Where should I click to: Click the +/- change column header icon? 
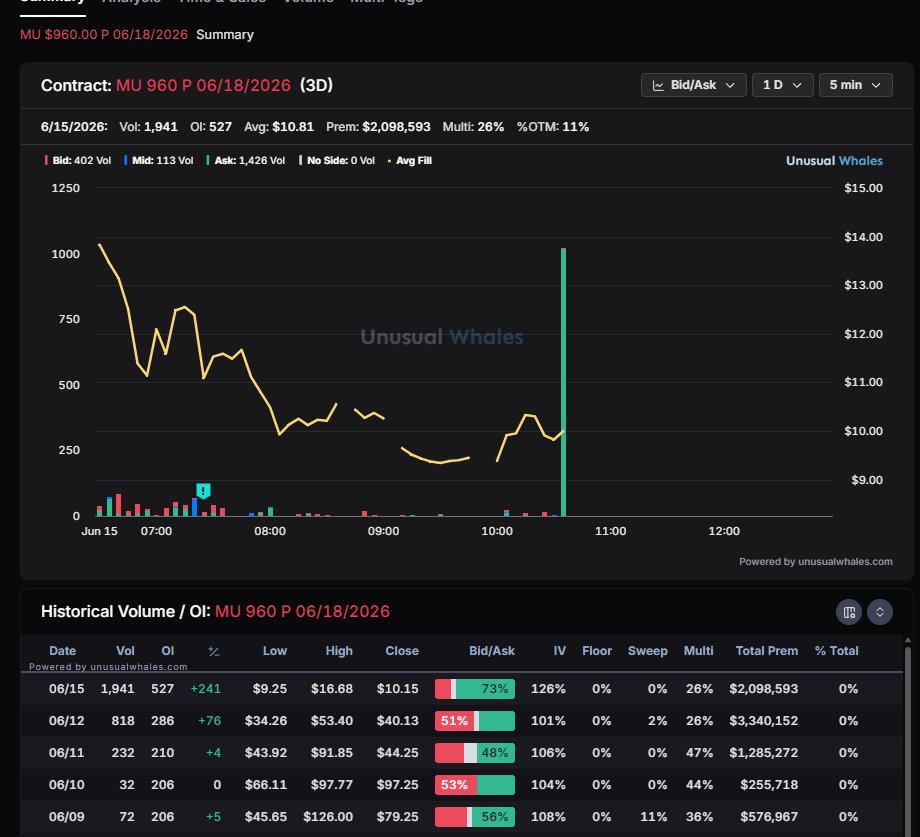point(214,651)
